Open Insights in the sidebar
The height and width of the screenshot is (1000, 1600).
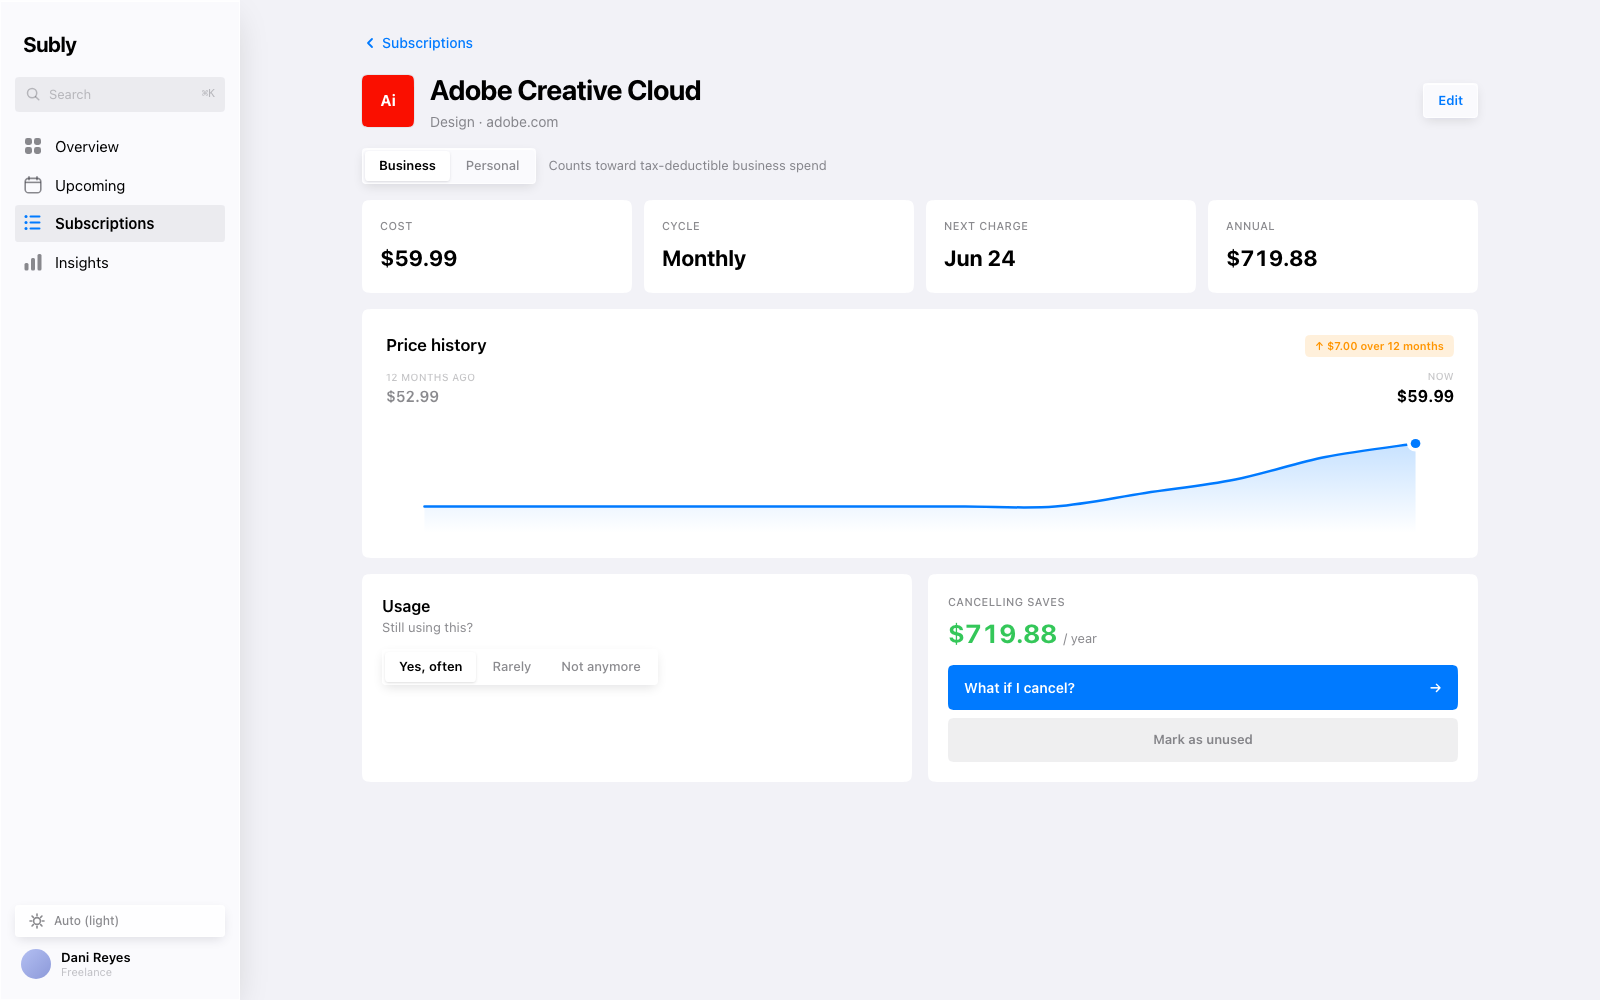[120, 262]
